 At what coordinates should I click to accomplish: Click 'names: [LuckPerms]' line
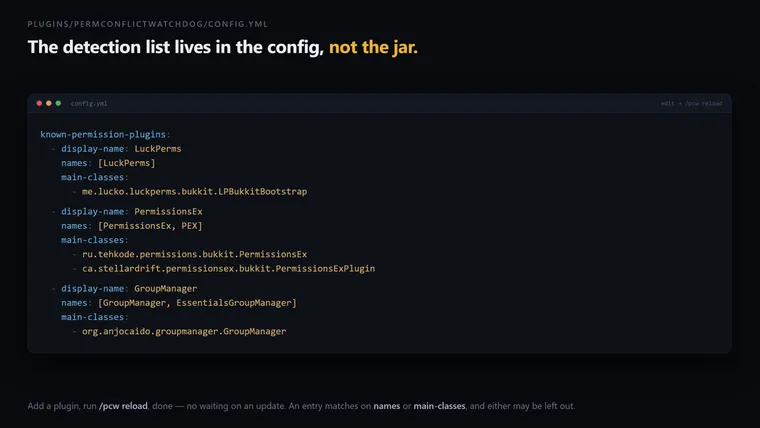pos(108,163)
